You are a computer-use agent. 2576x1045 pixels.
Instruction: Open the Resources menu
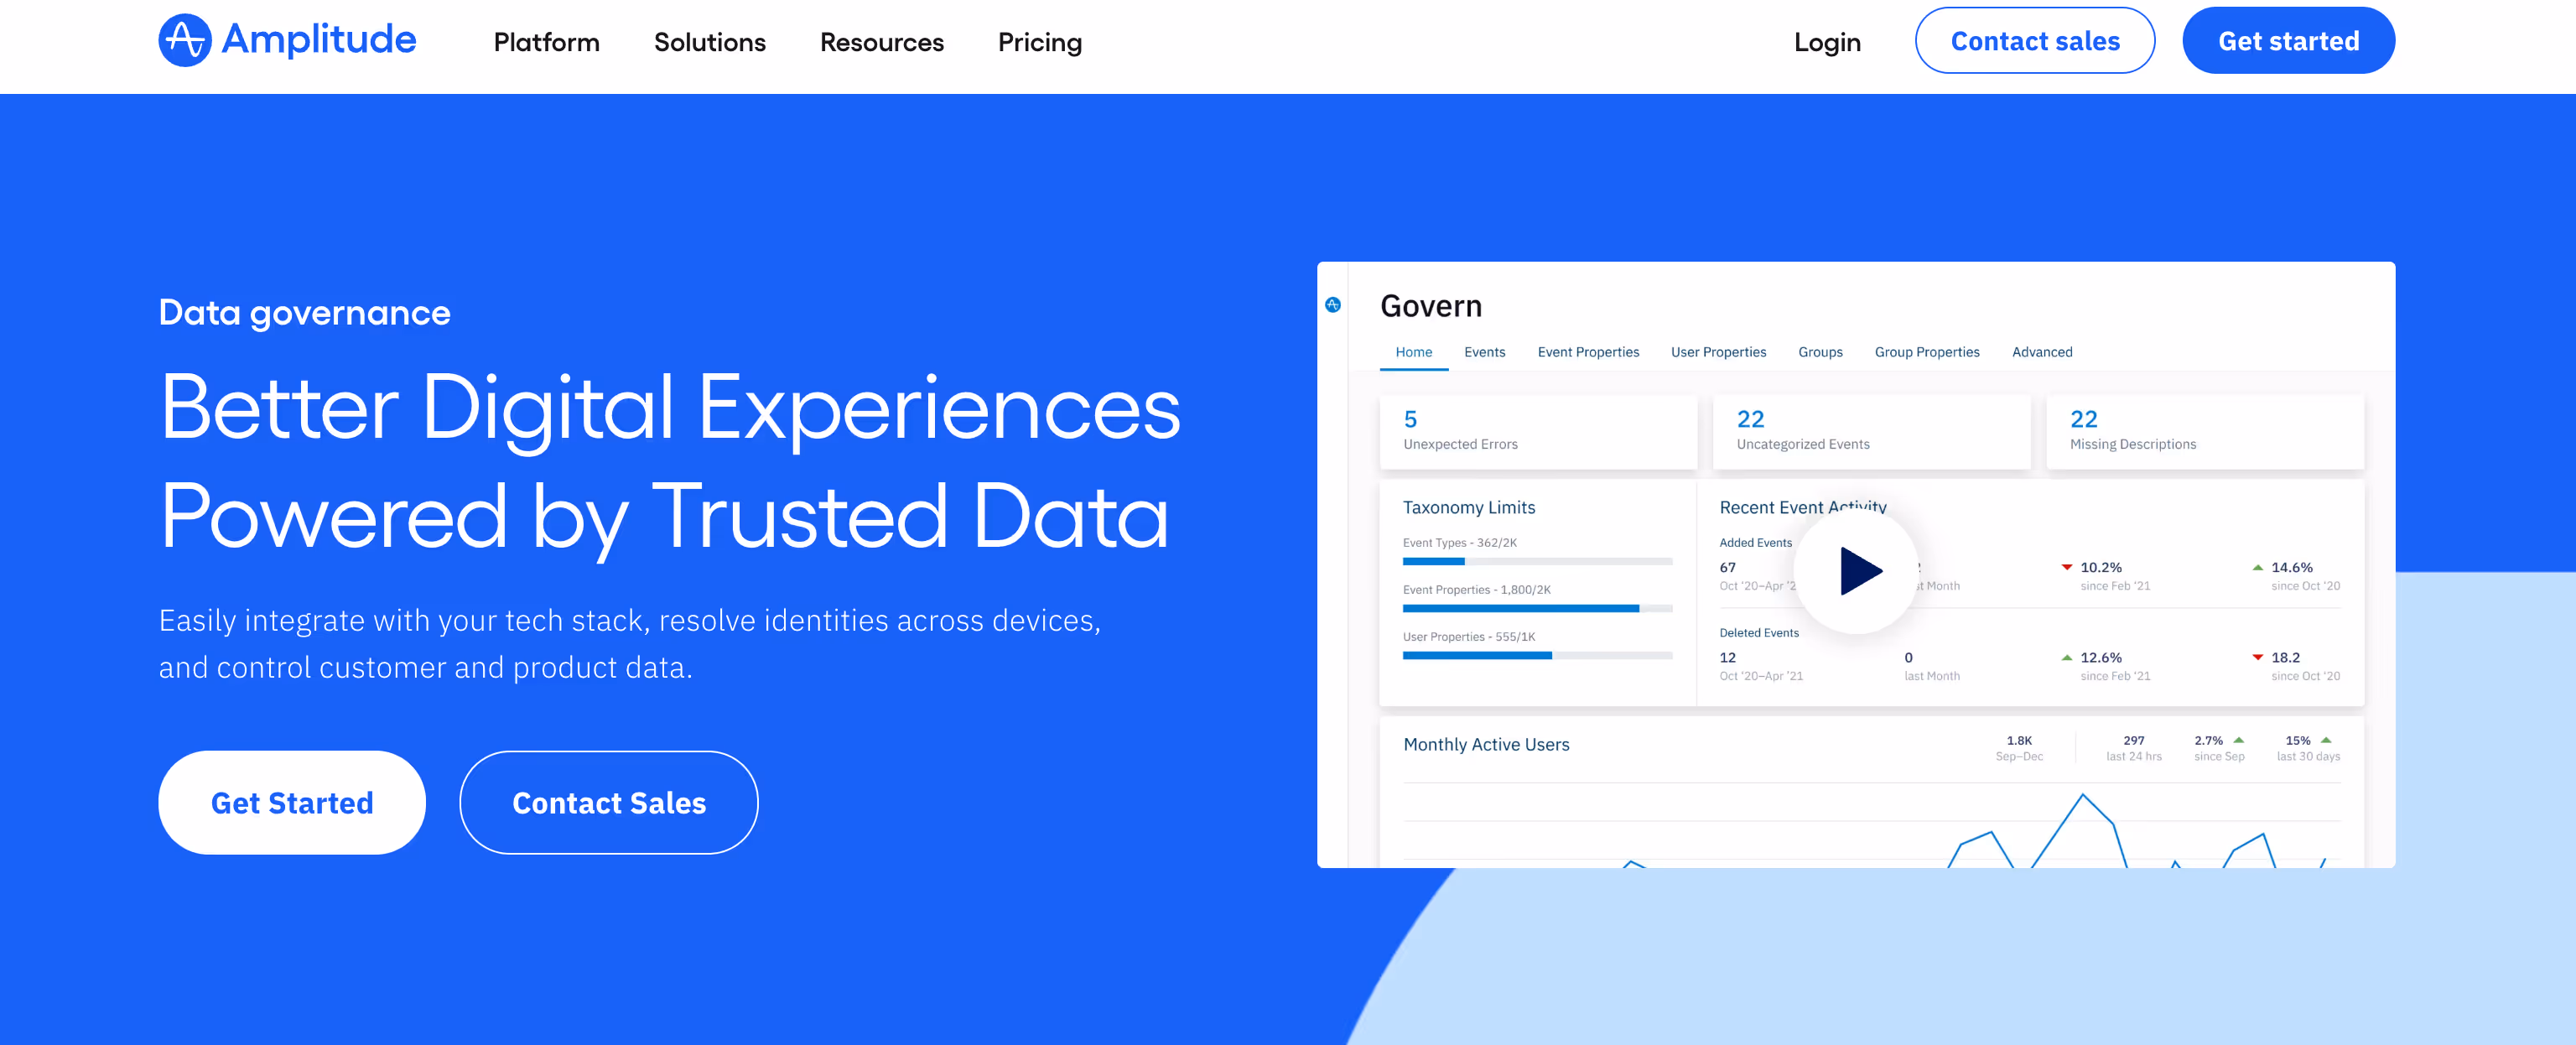pos(881,42)
